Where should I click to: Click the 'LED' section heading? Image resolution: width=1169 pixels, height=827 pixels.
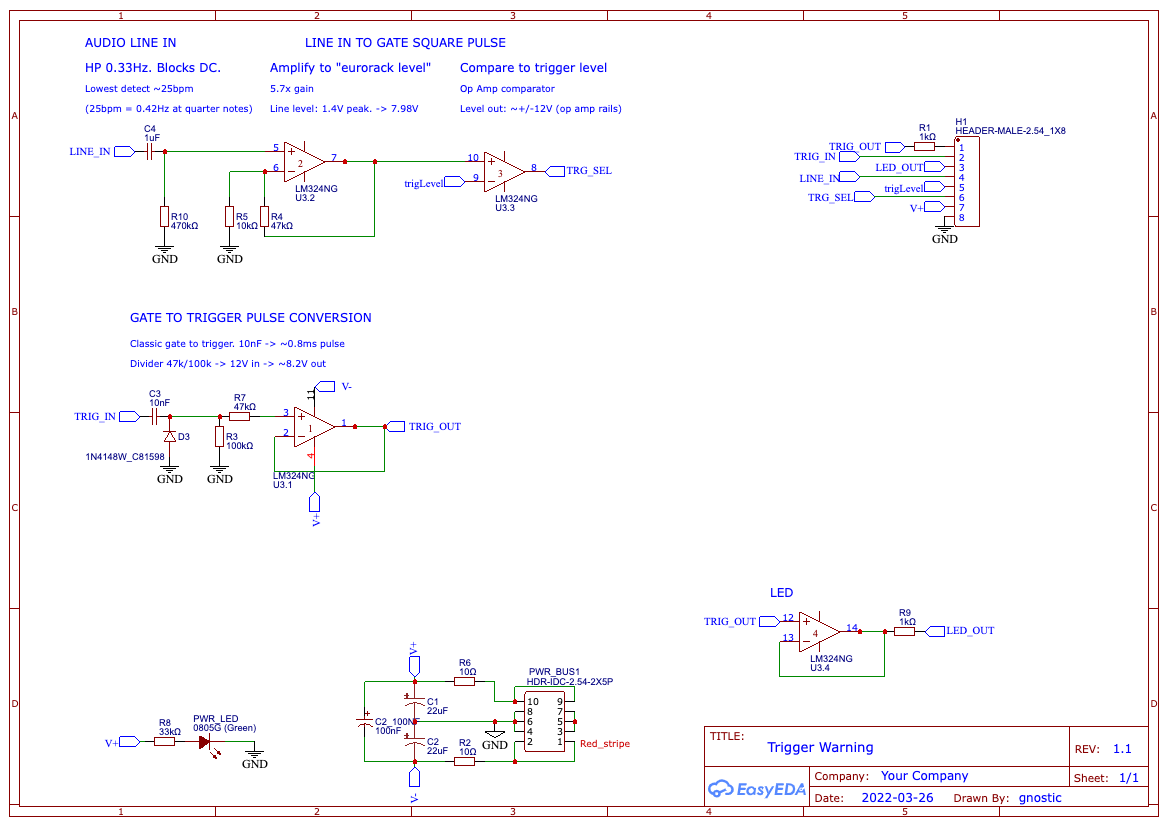point(781,593)
